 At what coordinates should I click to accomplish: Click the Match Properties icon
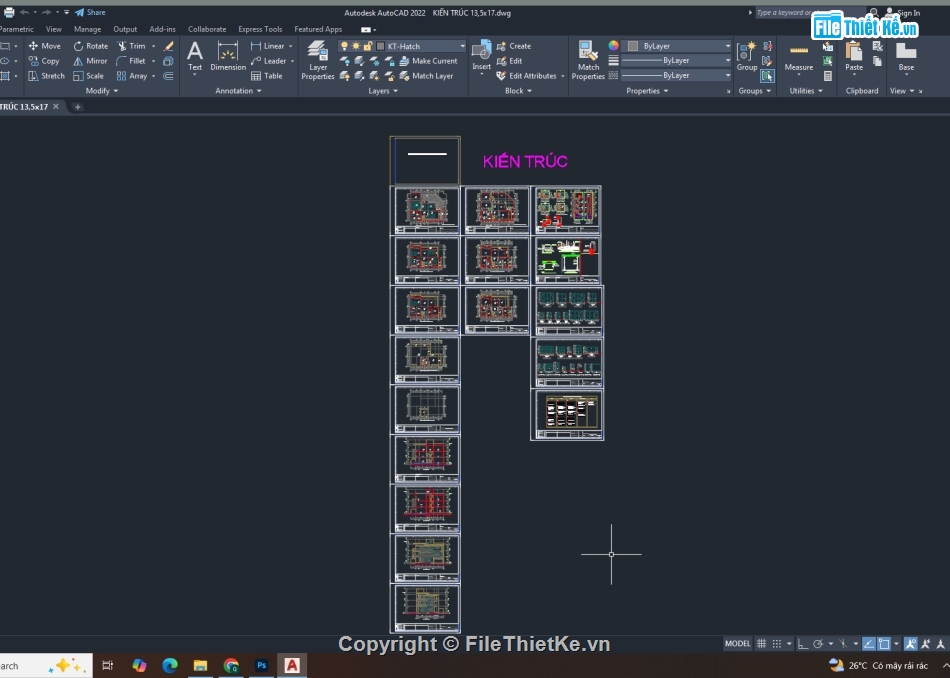(x=588, y=59)
